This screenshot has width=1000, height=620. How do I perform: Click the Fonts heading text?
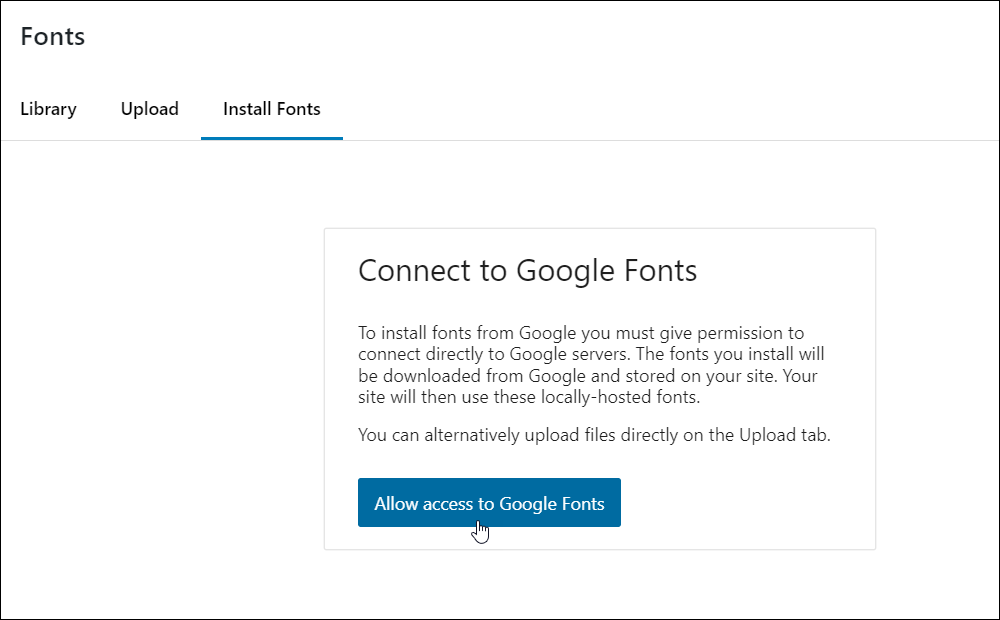point(52,36)
